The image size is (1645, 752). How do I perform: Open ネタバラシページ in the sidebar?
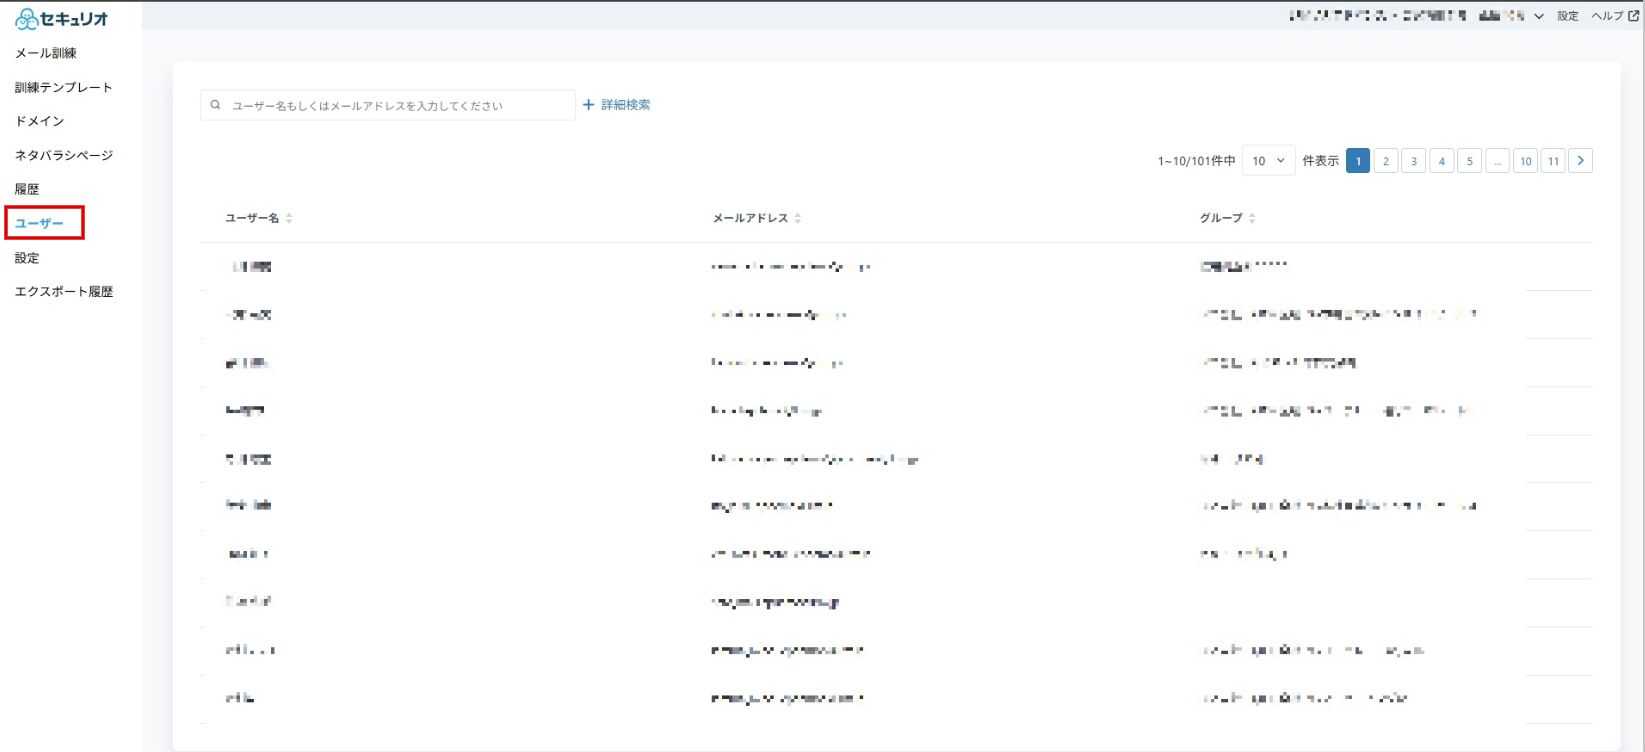click(64, 155)
